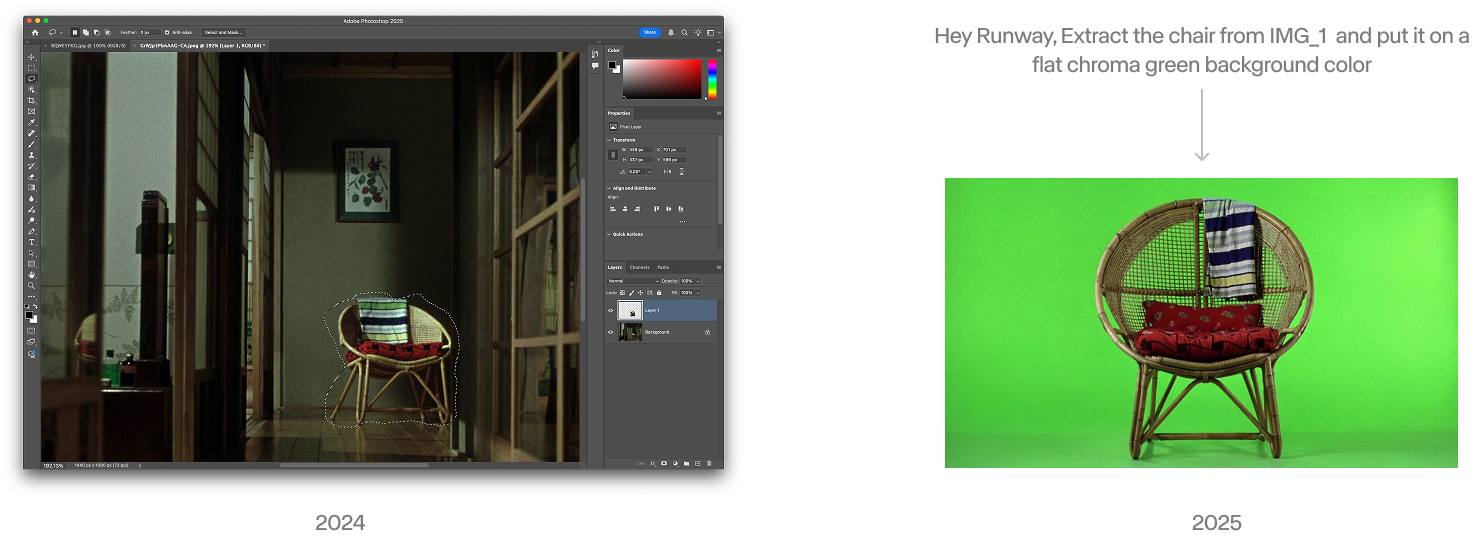The image size is (1481, 537).
Task: Open the notifications bell icon
Action: point(671,32)
